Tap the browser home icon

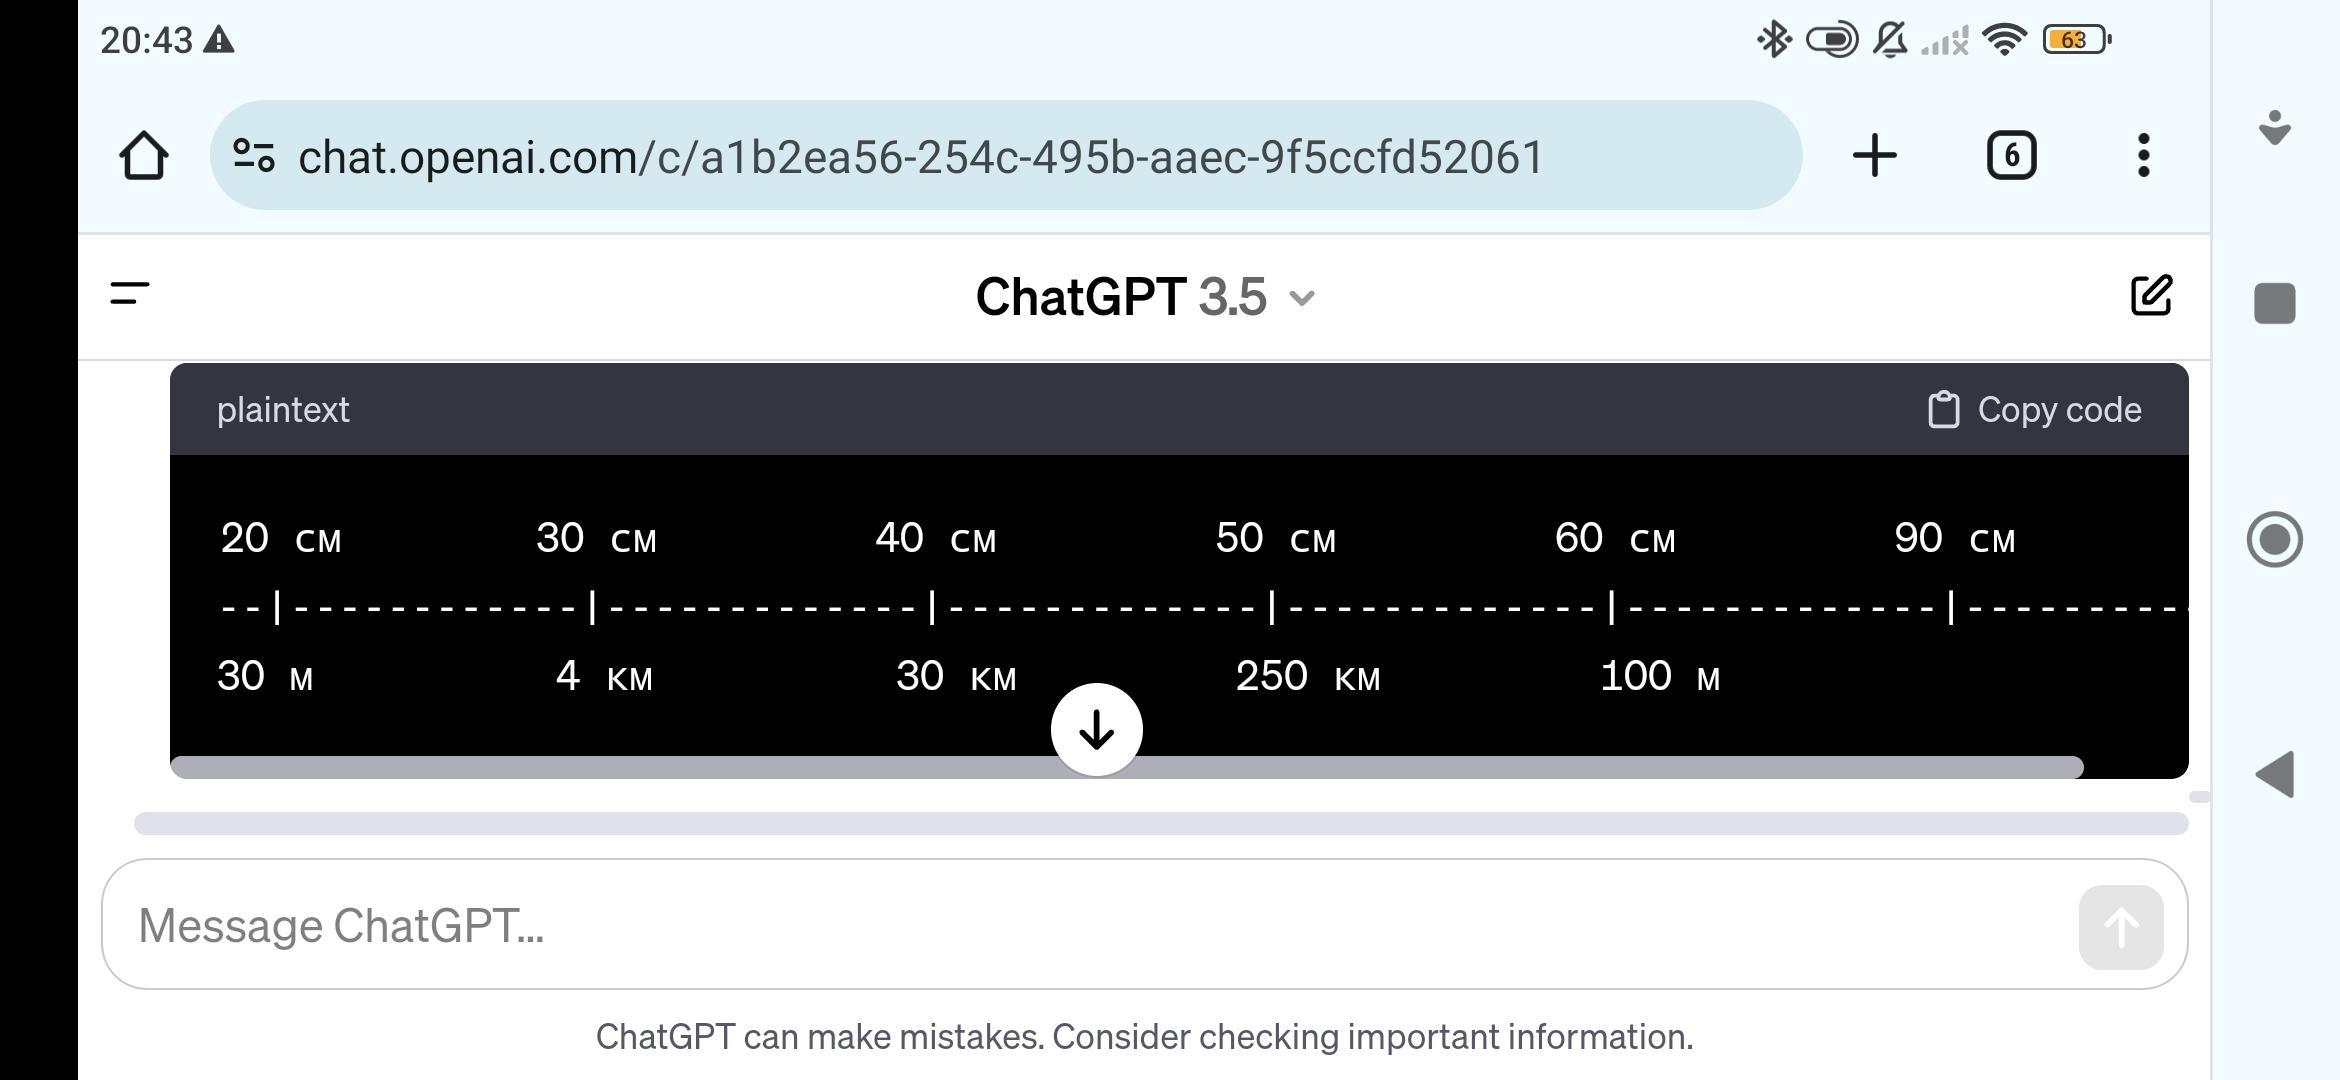(144, 156)
